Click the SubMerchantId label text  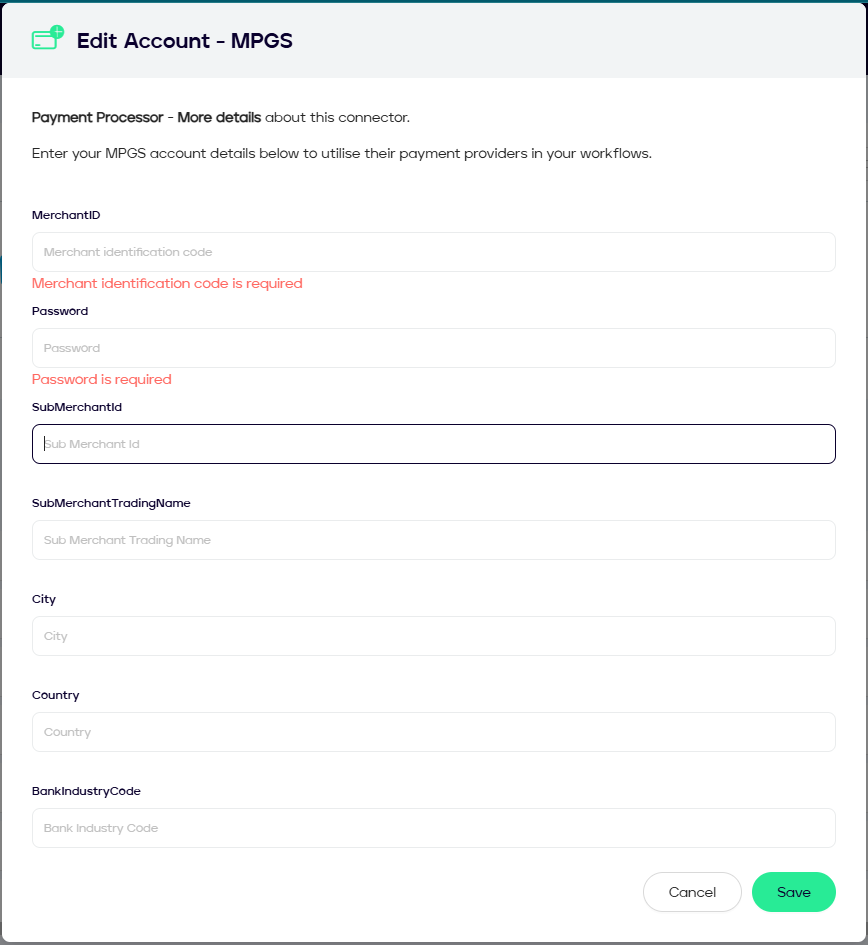[77, 407]
